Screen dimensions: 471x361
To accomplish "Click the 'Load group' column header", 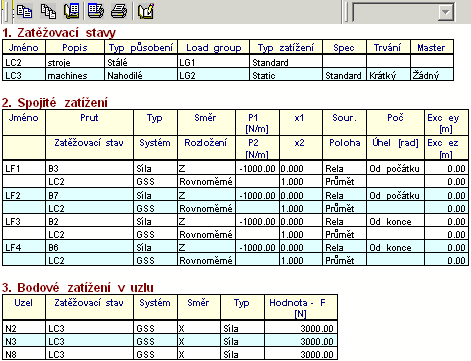I will [x=214, y=48].
